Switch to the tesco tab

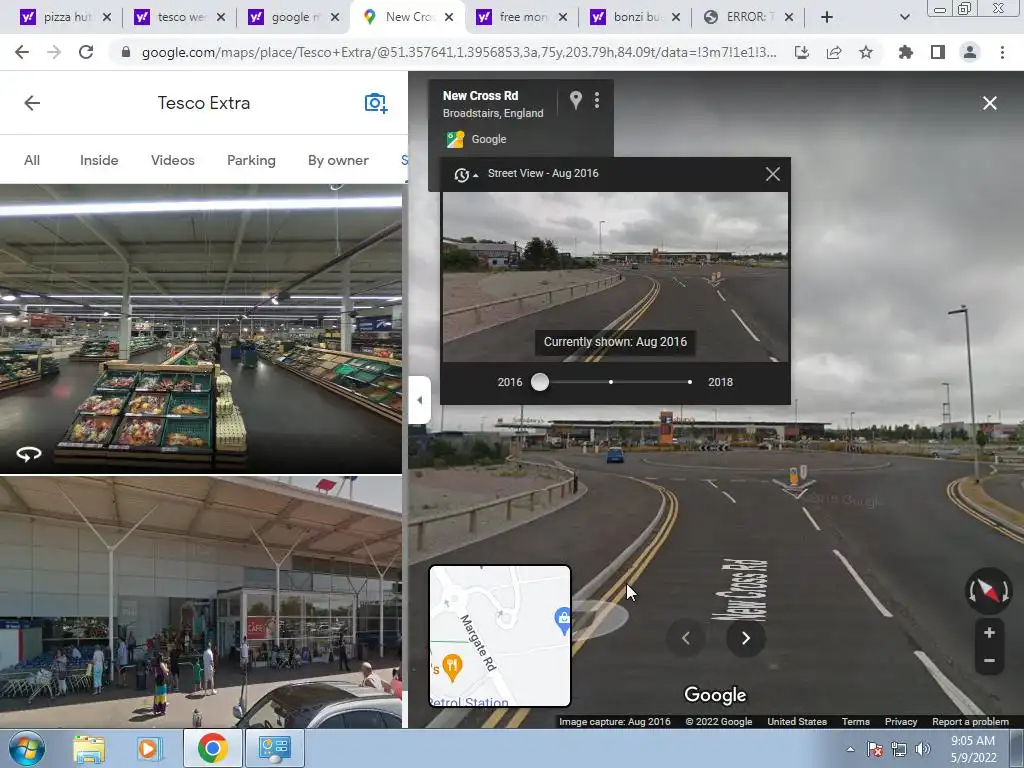tap(172, 17)
